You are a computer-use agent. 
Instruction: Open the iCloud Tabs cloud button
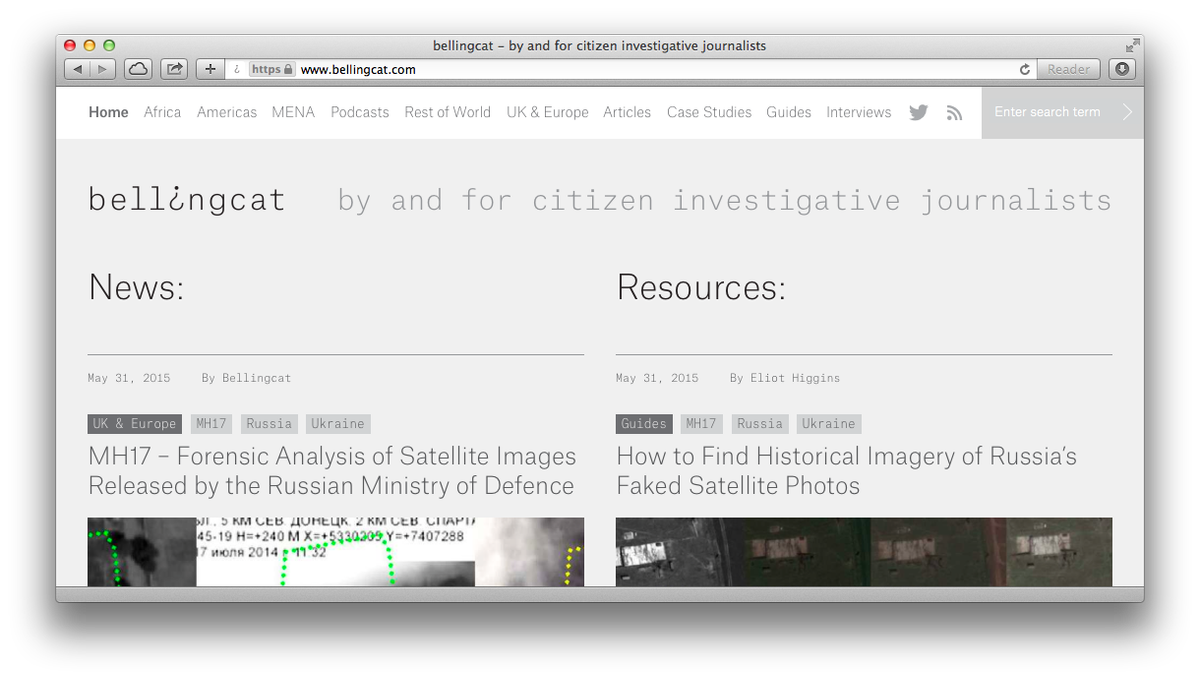pyautogui.click(x=138, y=69)
